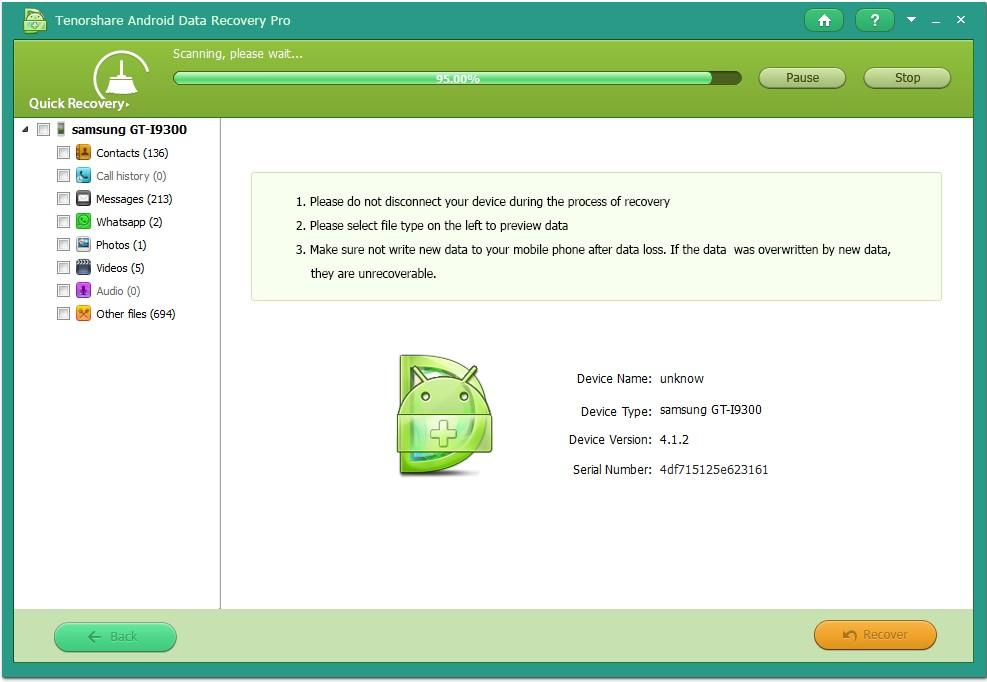Open the title bar dropdown arrow menu
The image size is (987, 682).
911,20
